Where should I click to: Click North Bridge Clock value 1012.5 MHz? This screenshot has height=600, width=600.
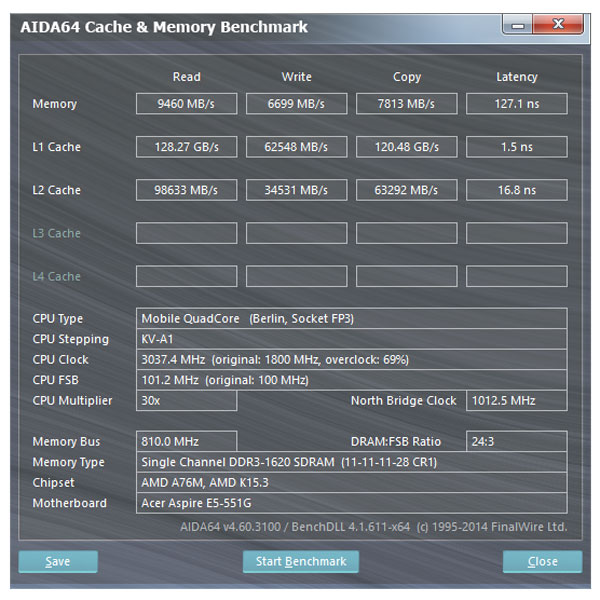517,401
